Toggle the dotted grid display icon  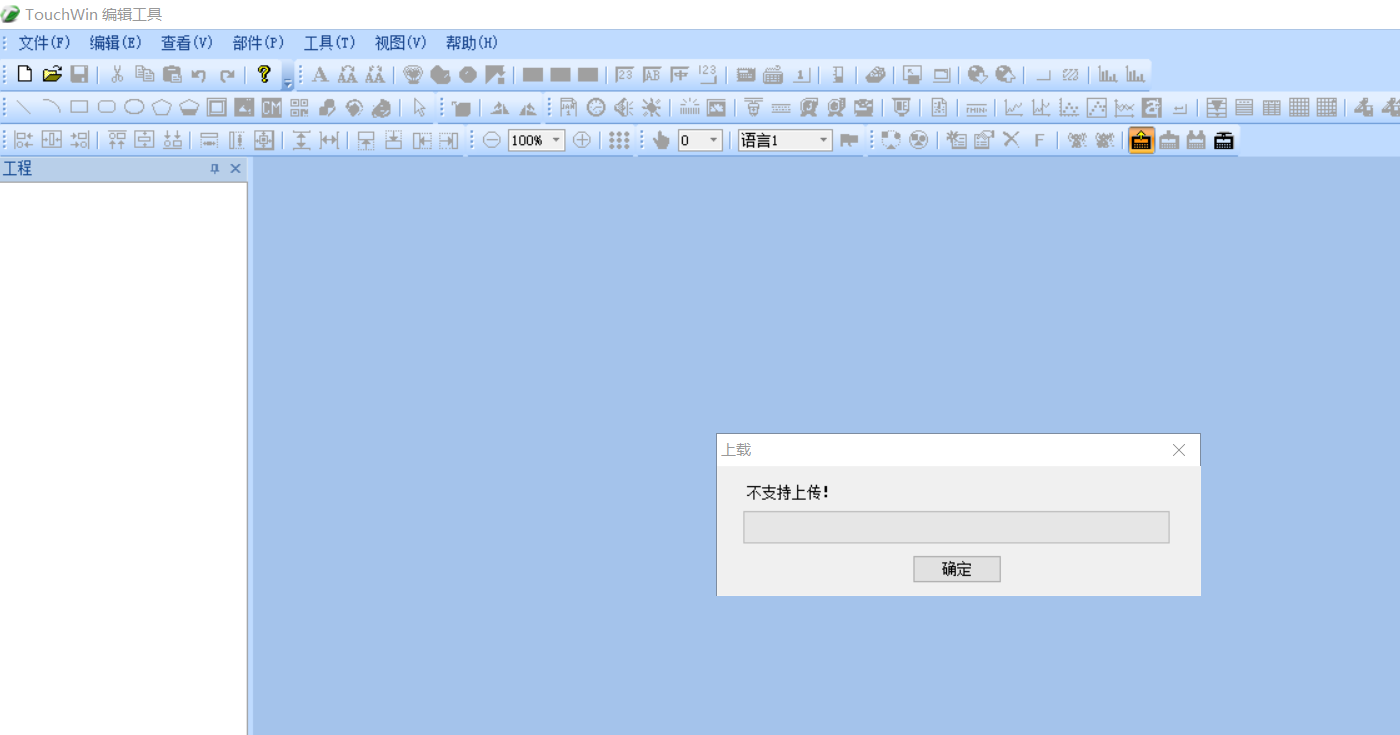[x=619, y=141]
